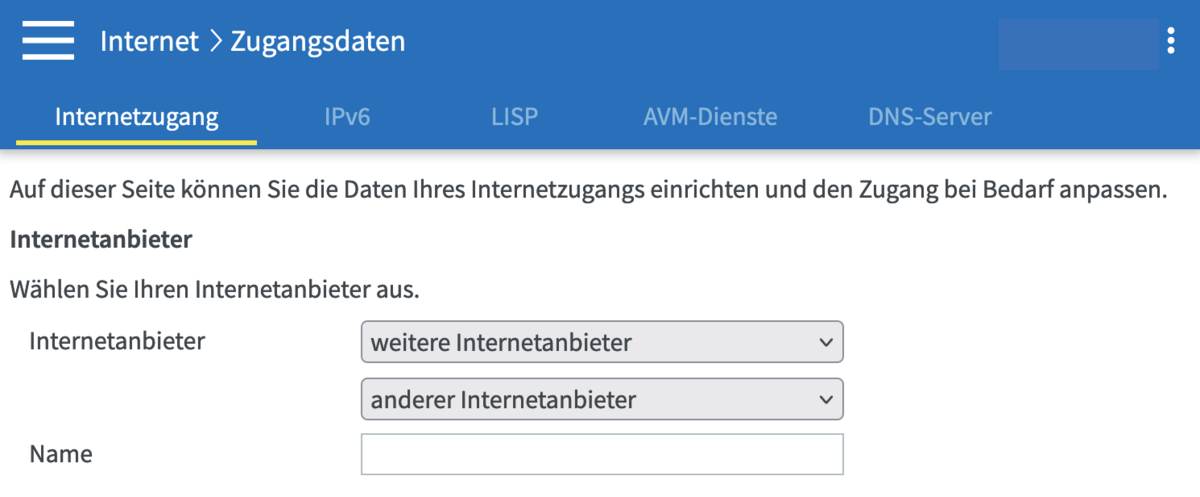Switch to the IPv6 tab
Screen dimensions: 1200x497
click(x=347, y=117)
